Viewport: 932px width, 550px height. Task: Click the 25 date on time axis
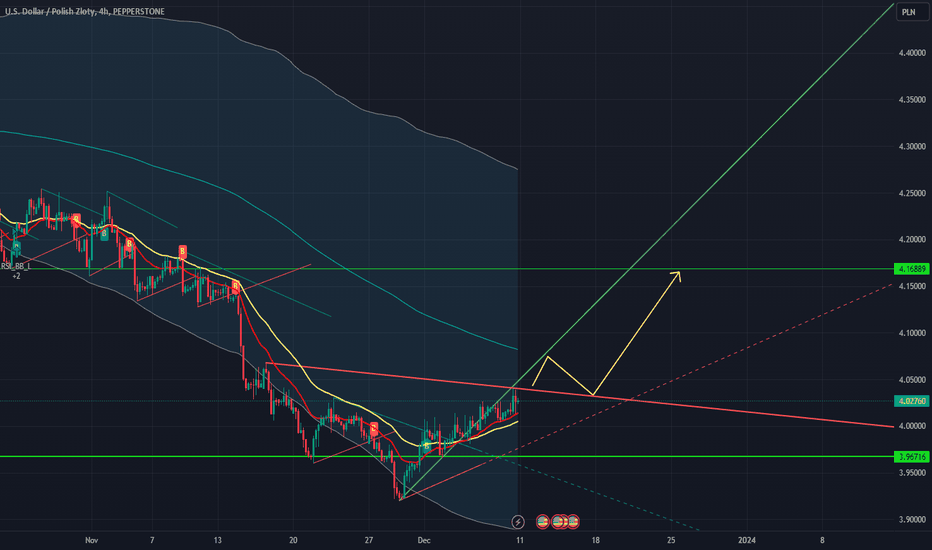671,540
